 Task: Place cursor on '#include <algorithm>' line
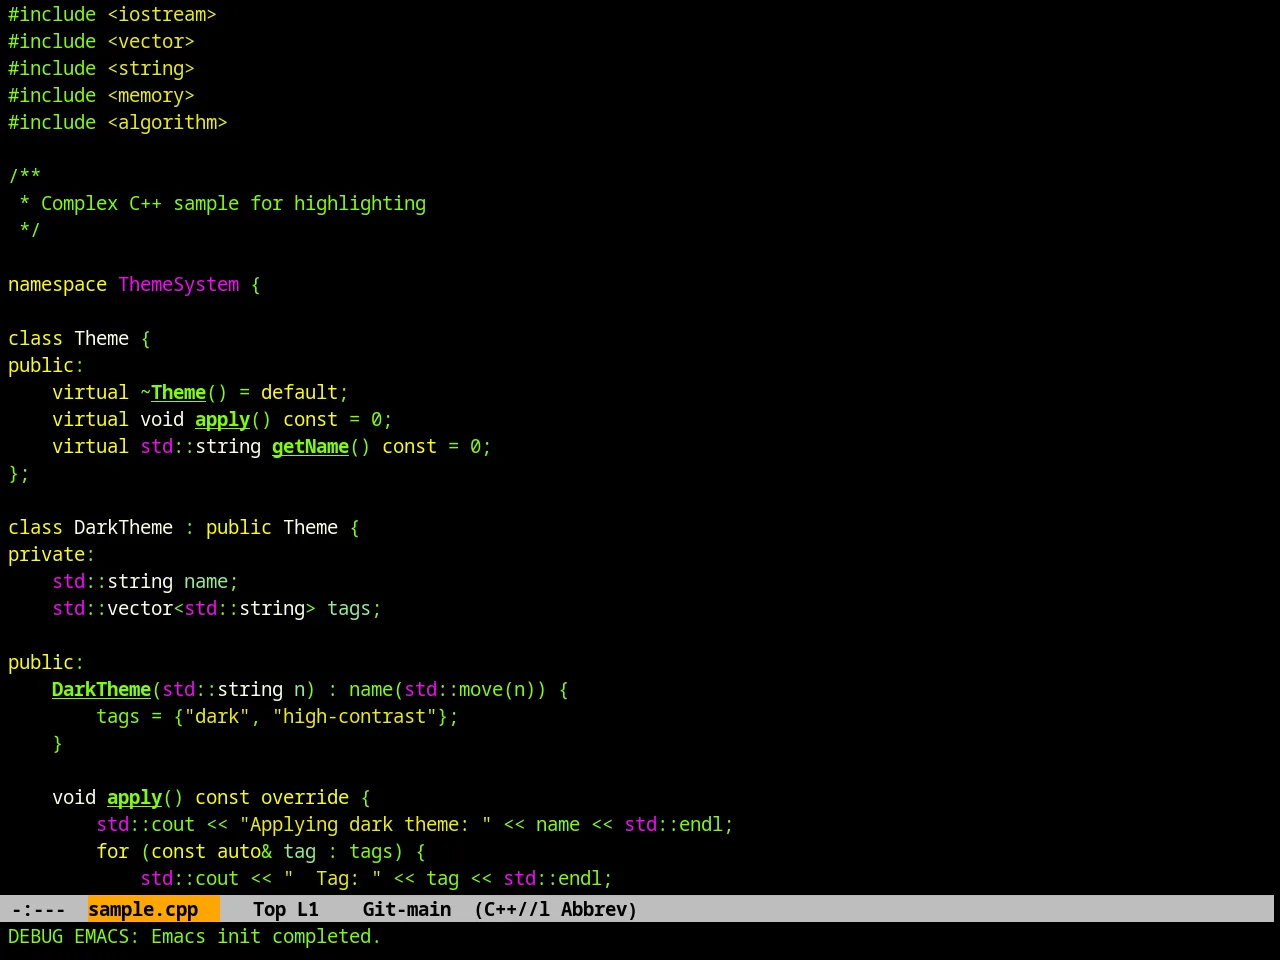coord(118,122)
